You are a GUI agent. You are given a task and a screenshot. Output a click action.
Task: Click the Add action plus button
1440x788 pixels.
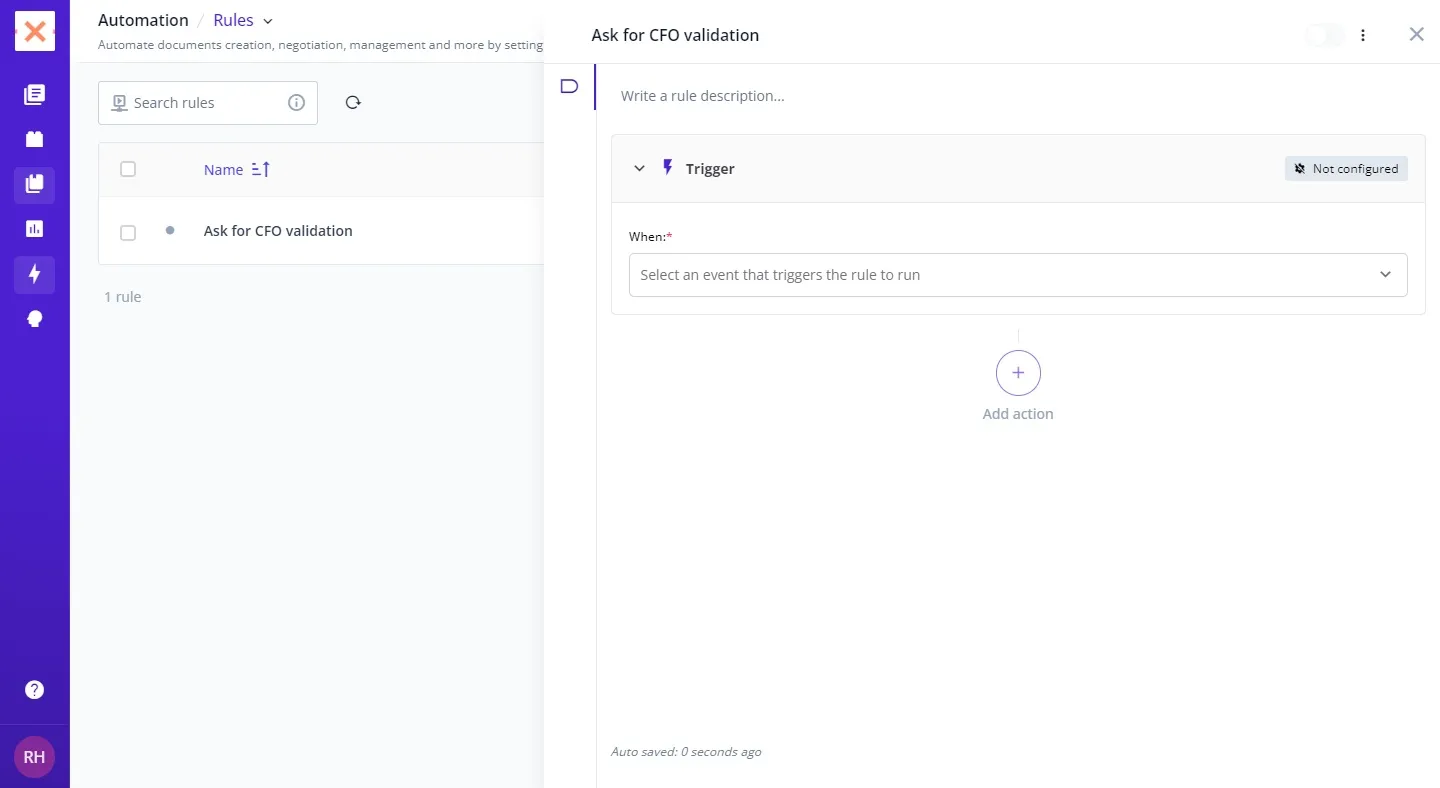[1018, 373]
